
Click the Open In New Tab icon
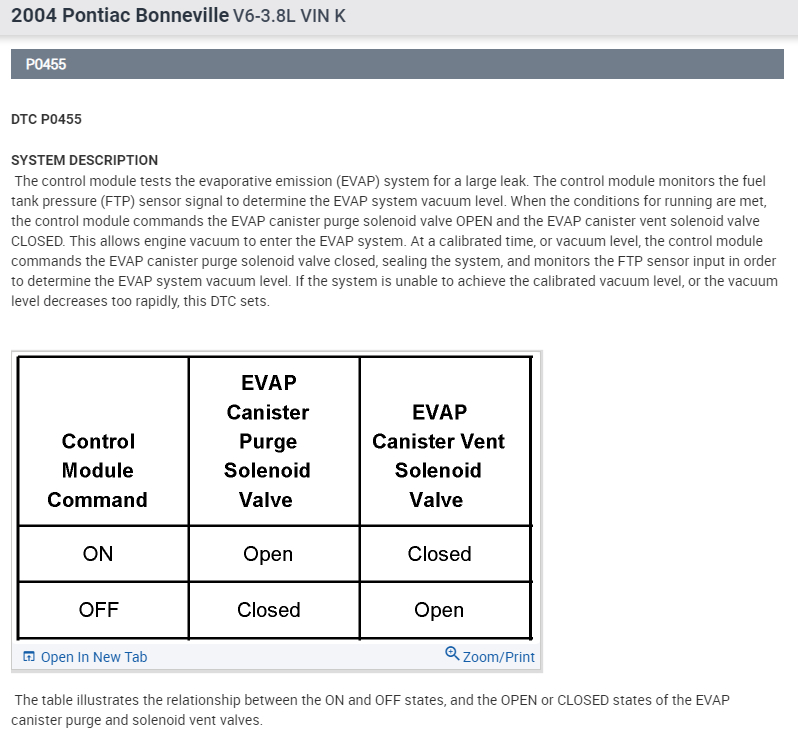click(29, 657)
